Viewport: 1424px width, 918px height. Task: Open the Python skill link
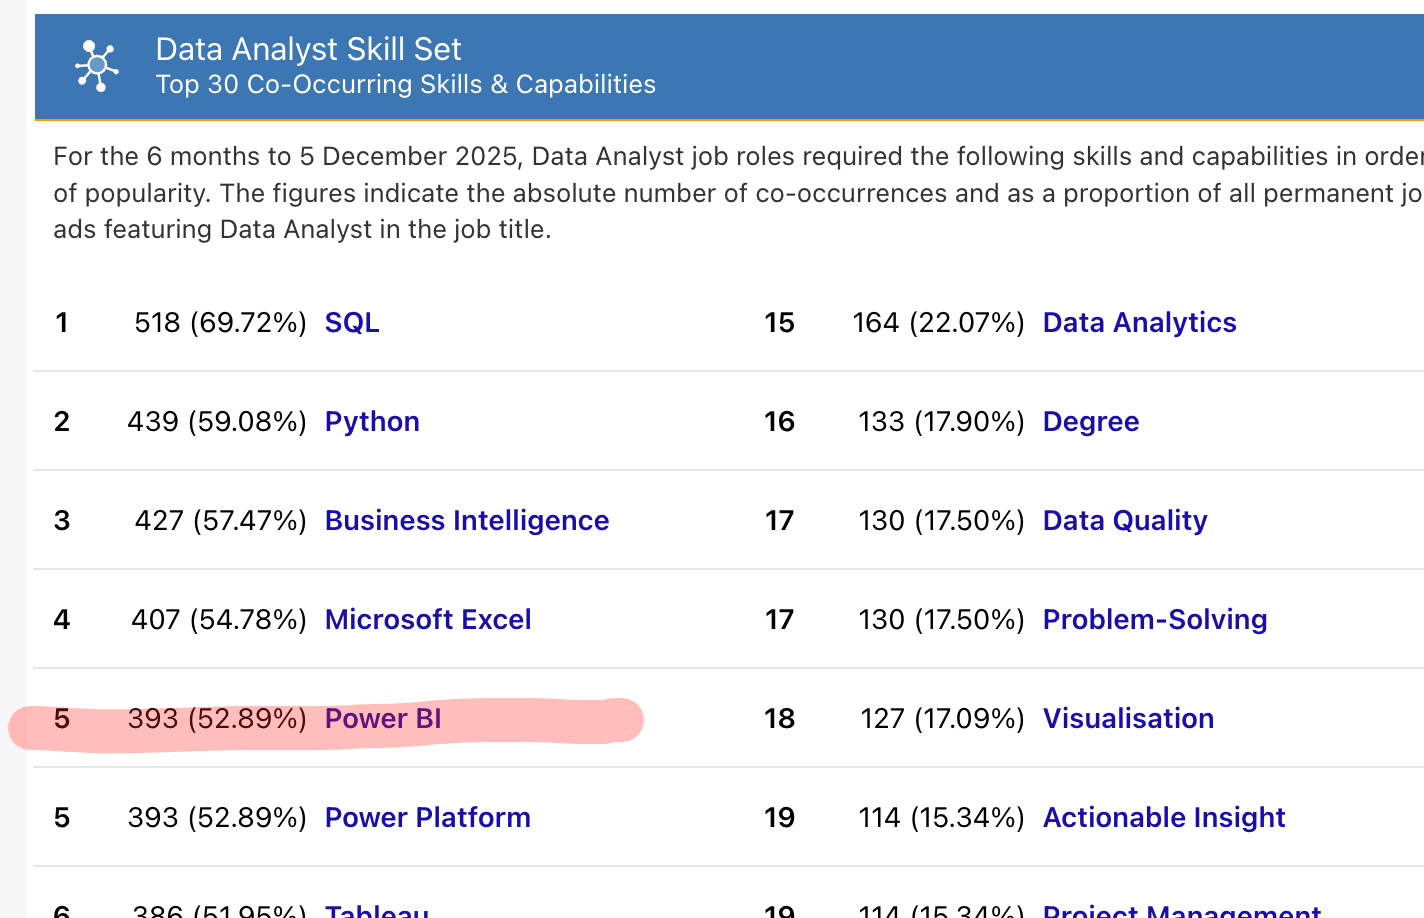click(x=372, y=421)
